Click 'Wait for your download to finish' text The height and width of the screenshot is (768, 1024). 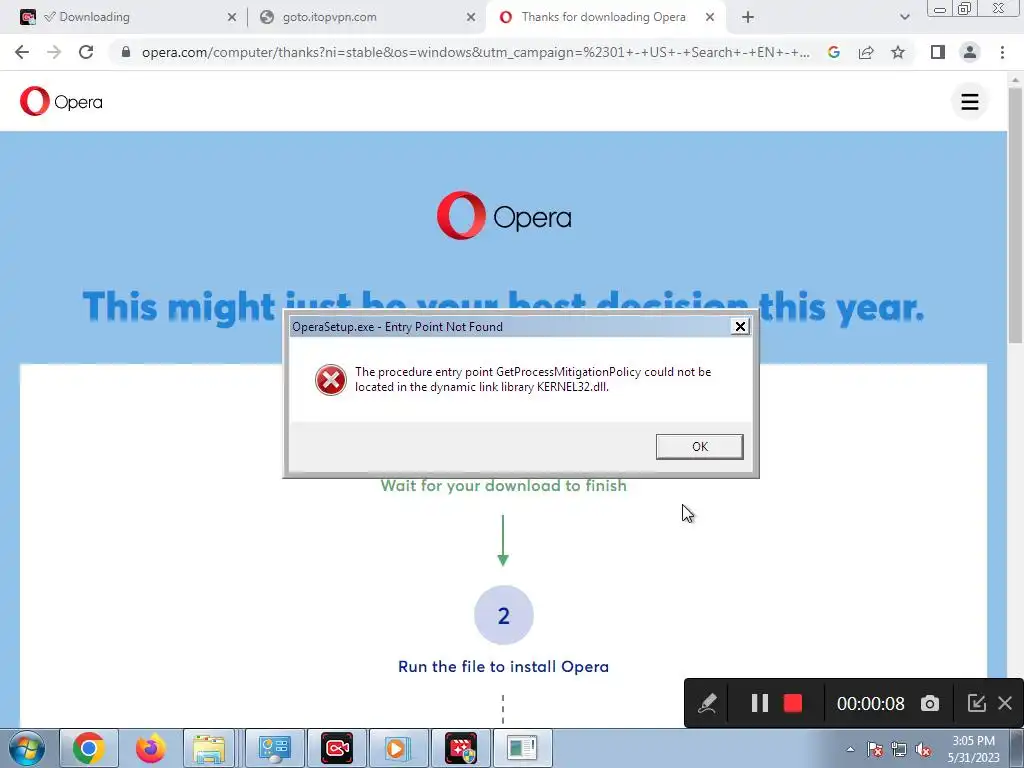click(x=504, y=485)
